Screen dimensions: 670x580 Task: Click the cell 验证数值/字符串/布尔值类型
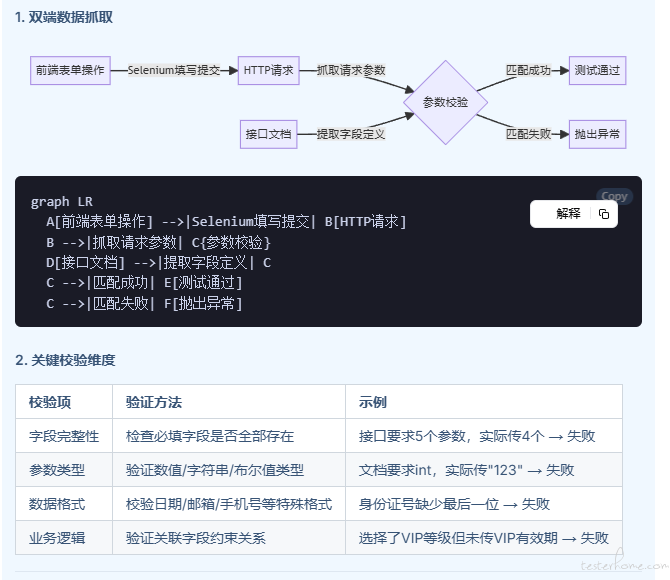[x=229, y=470]
